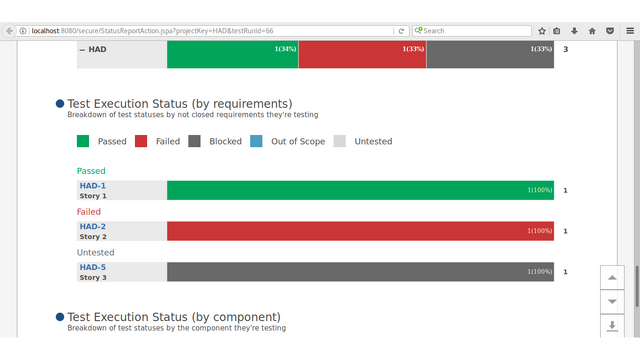Click the gray HAD-5 100% bar

[360, 272]
